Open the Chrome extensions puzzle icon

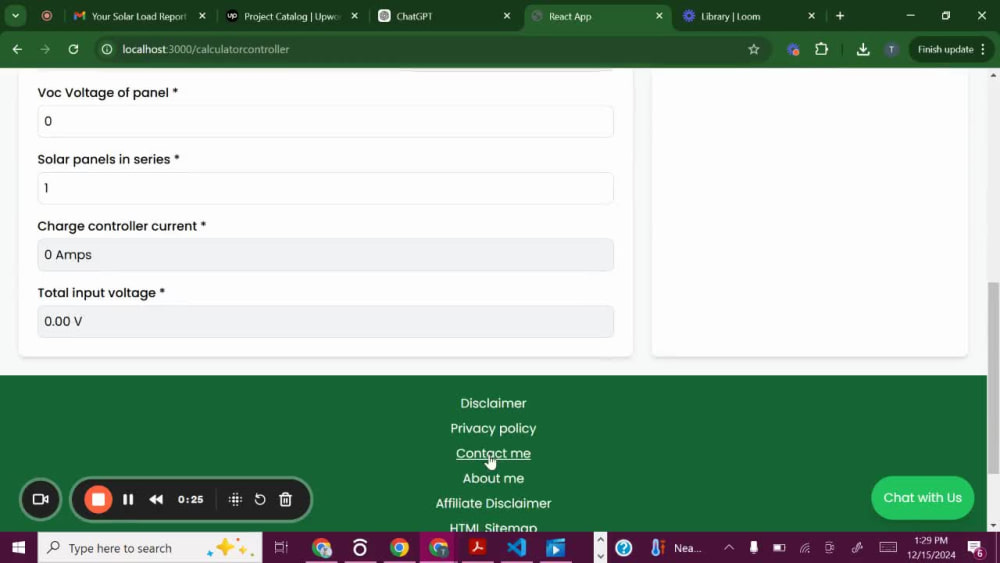coord(821,49)
